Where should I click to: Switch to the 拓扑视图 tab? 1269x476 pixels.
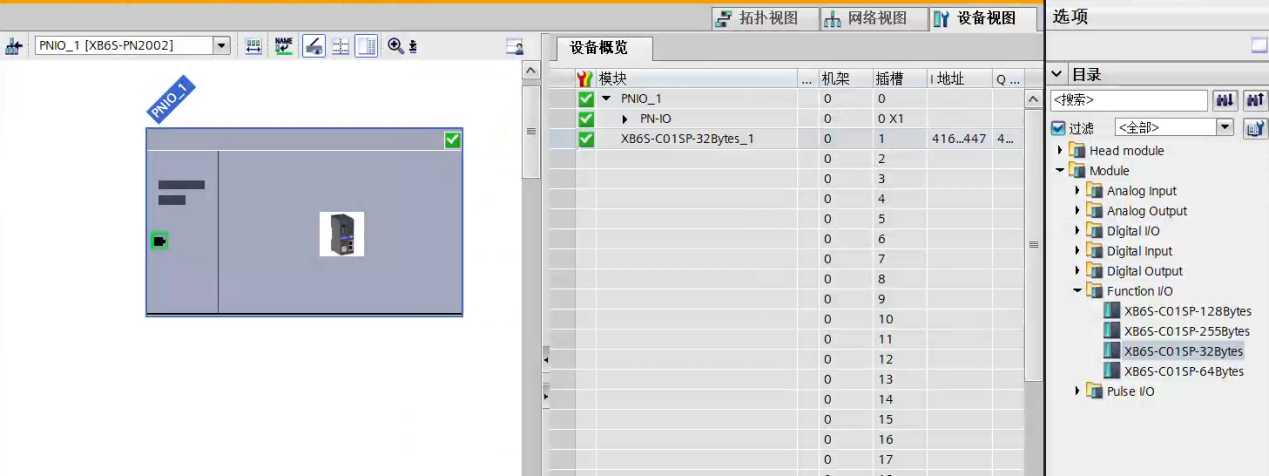(755, 18)
